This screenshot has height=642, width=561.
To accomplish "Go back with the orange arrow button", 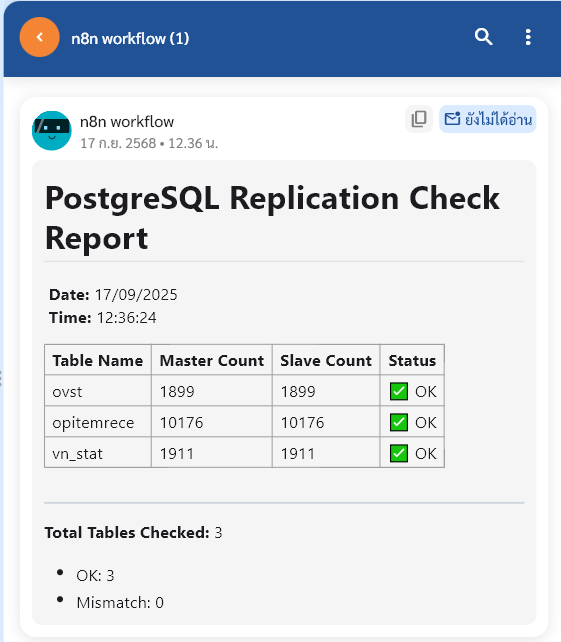I will click(39, 37).
